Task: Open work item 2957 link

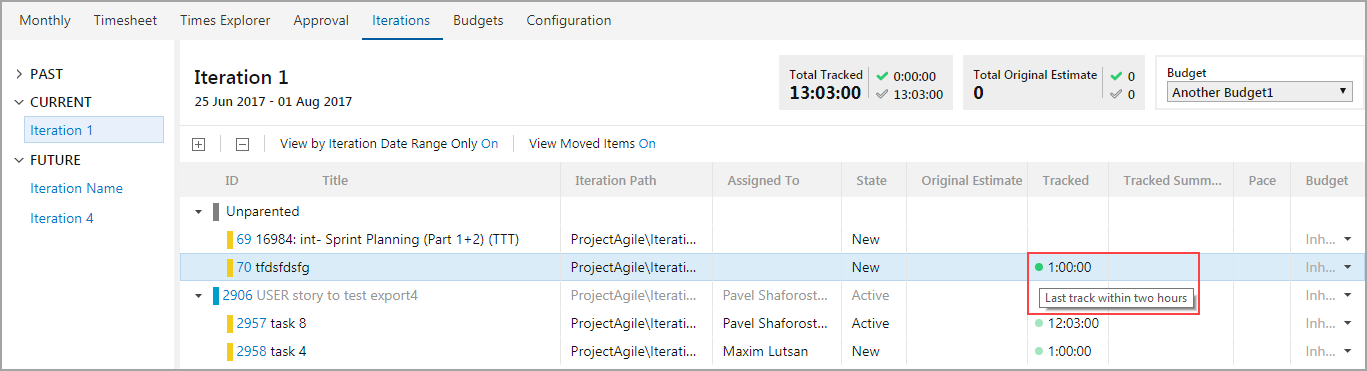Action: tap(252, 323)
